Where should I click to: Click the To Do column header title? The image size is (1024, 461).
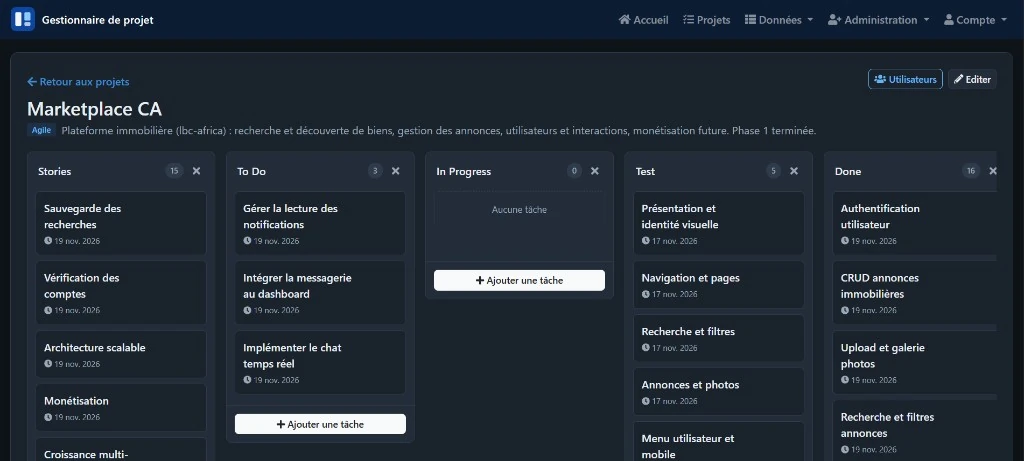(x=251, y=171)
